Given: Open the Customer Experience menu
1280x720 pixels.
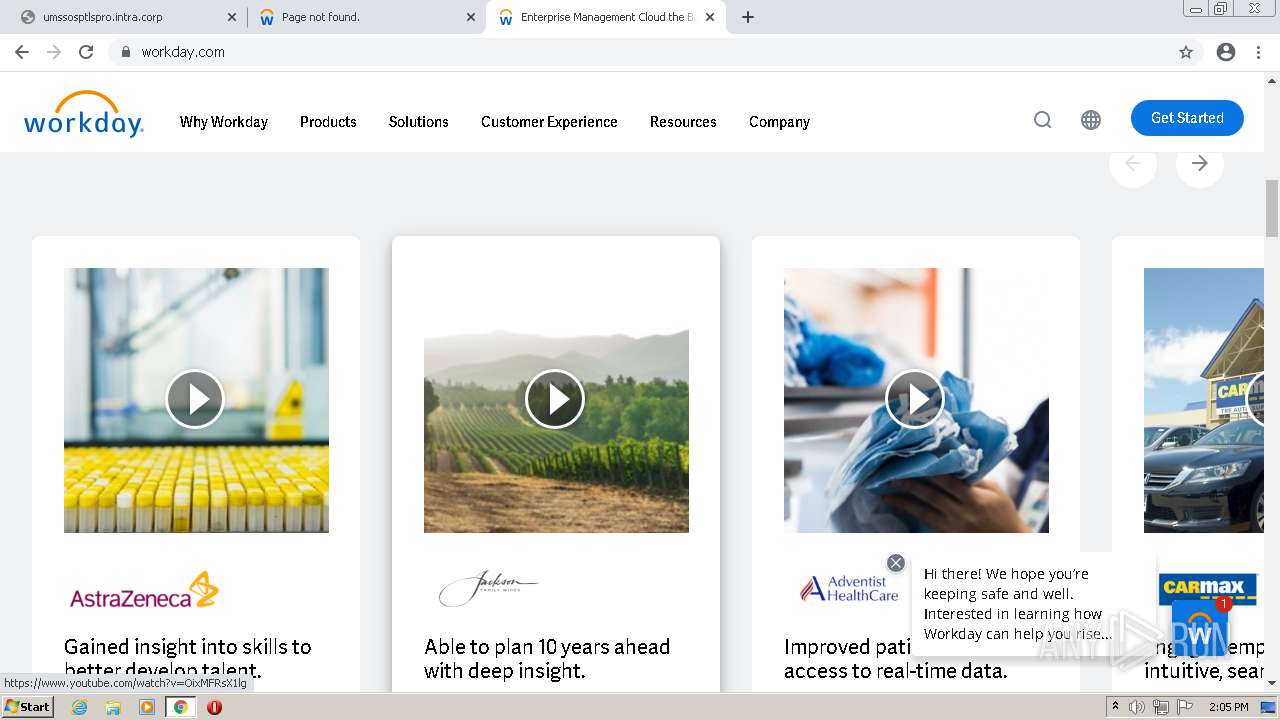Looking at the screenshot, I should pyautogui.click(x=549, y=122).
